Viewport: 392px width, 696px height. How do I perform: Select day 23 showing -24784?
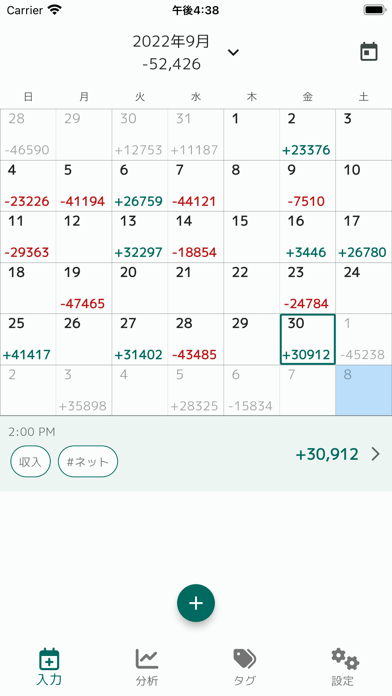[x=308, y=288]
